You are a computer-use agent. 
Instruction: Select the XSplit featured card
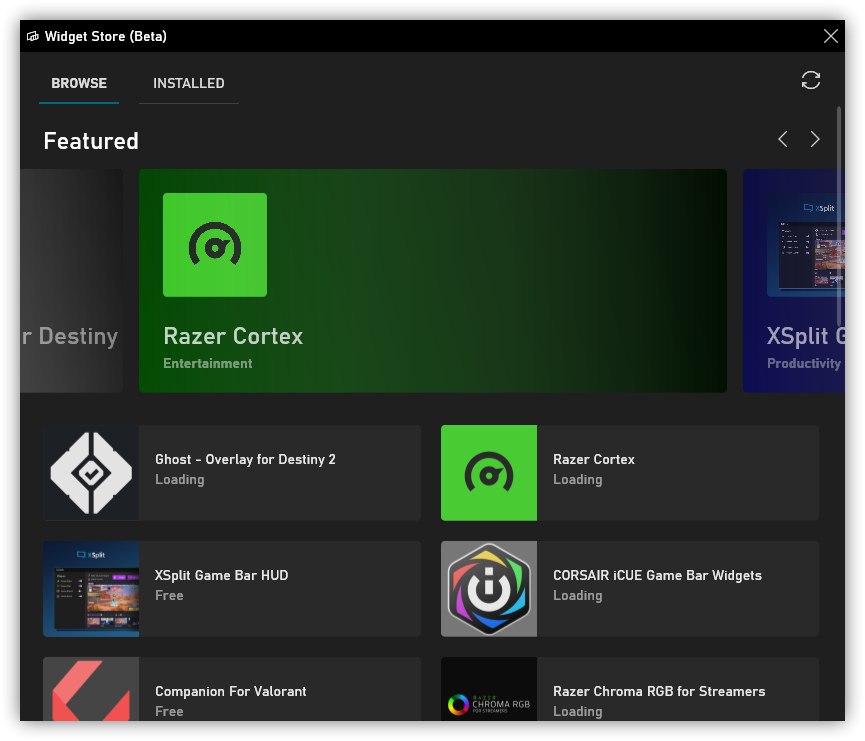(x=793, y=281)
